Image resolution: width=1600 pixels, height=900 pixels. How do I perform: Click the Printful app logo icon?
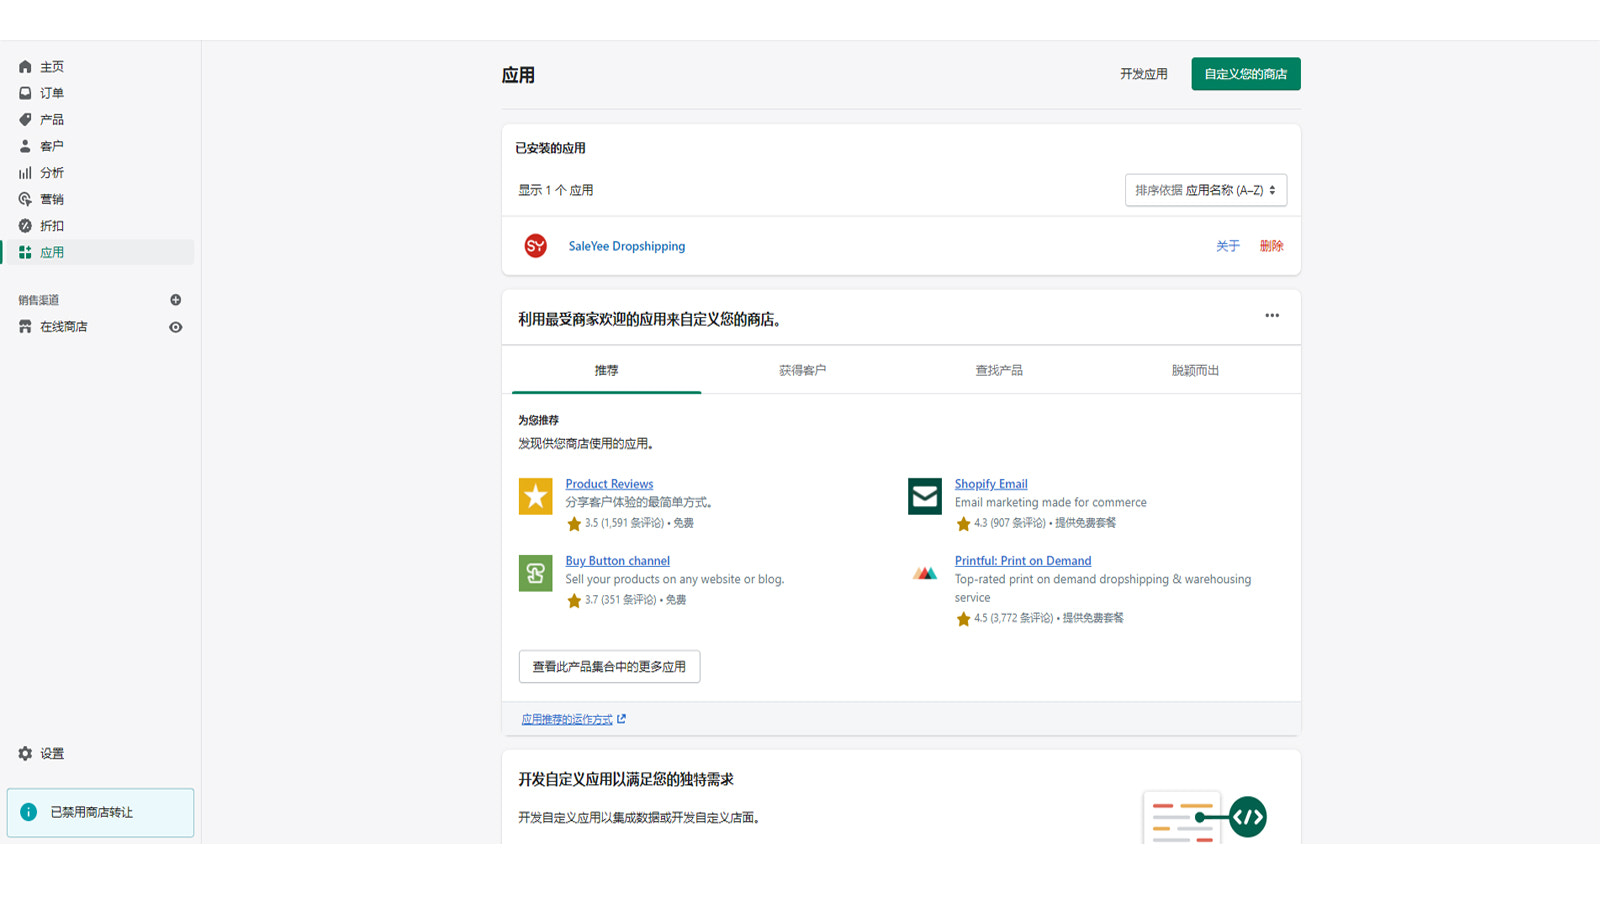click(925, 573)
